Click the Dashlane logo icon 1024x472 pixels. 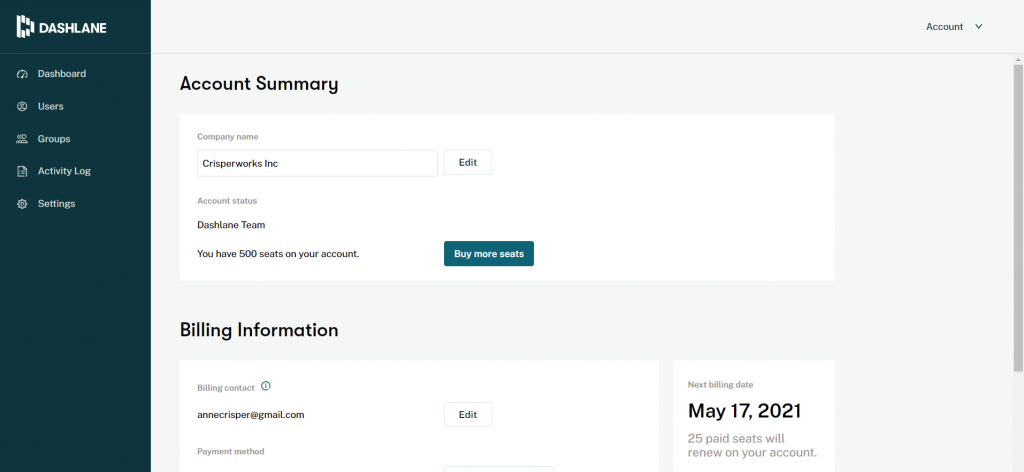pyautogui.click(x=25, y=27)
